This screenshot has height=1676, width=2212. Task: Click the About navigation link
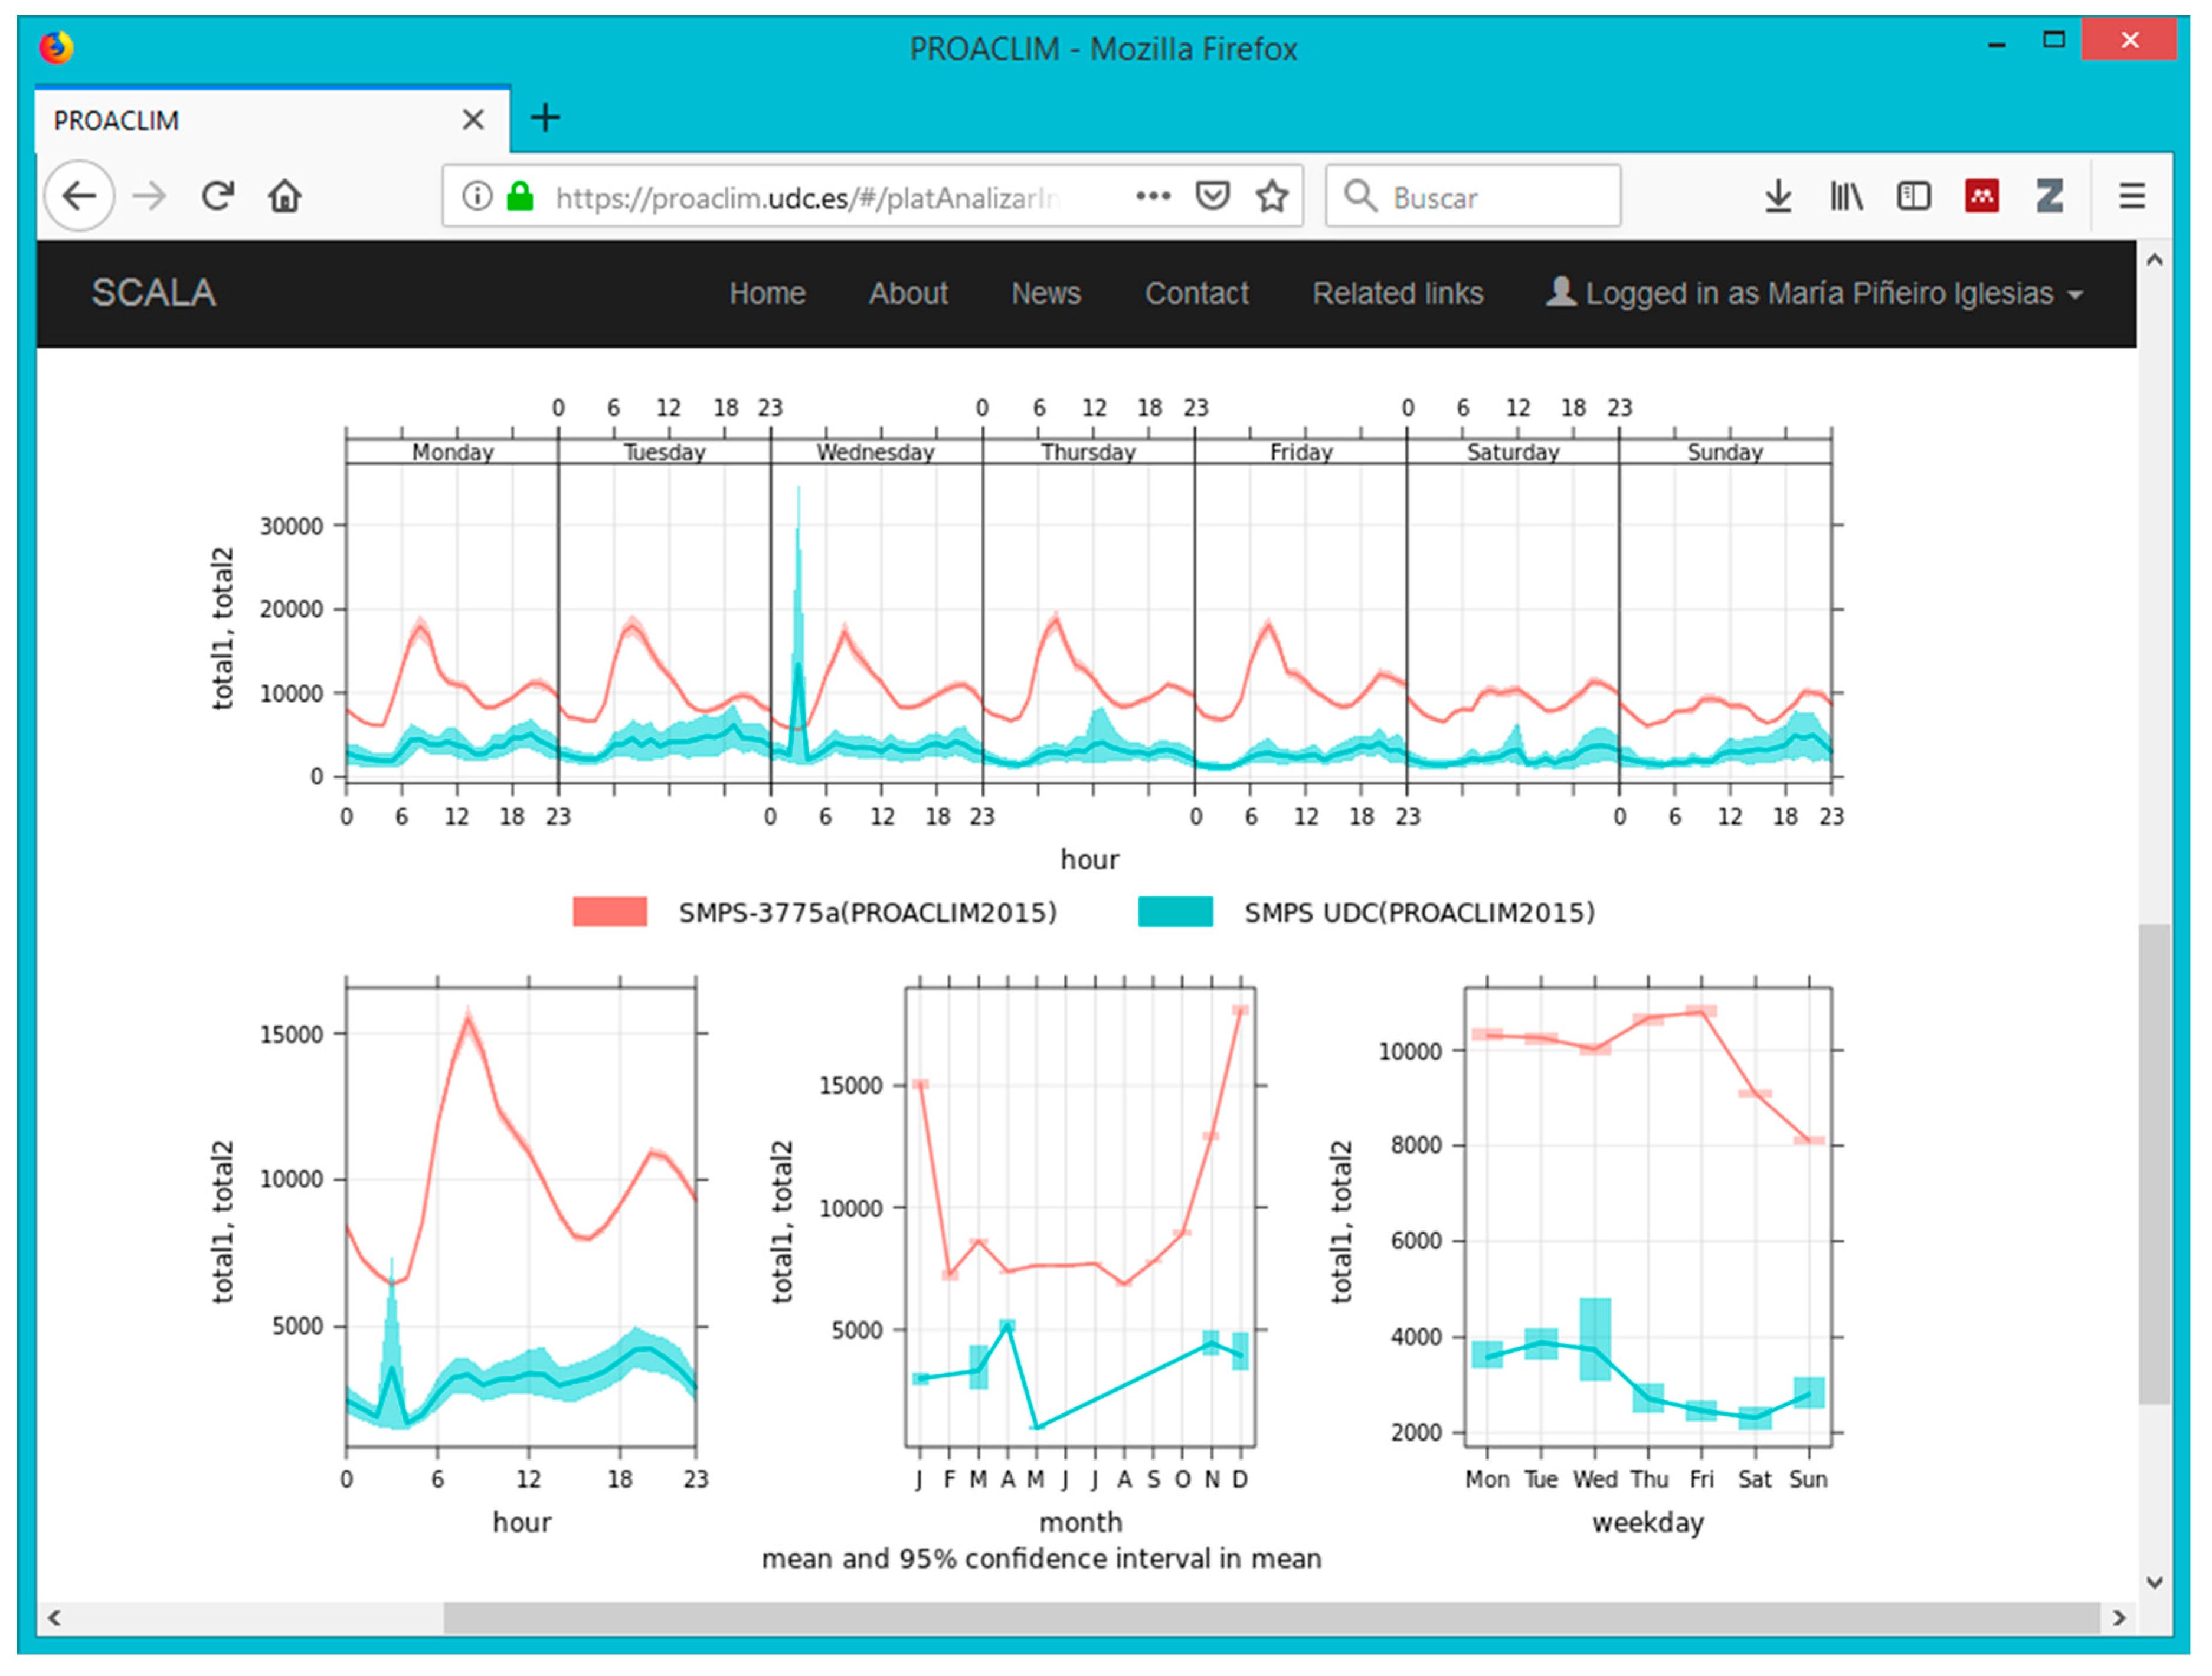click(907, 293)
